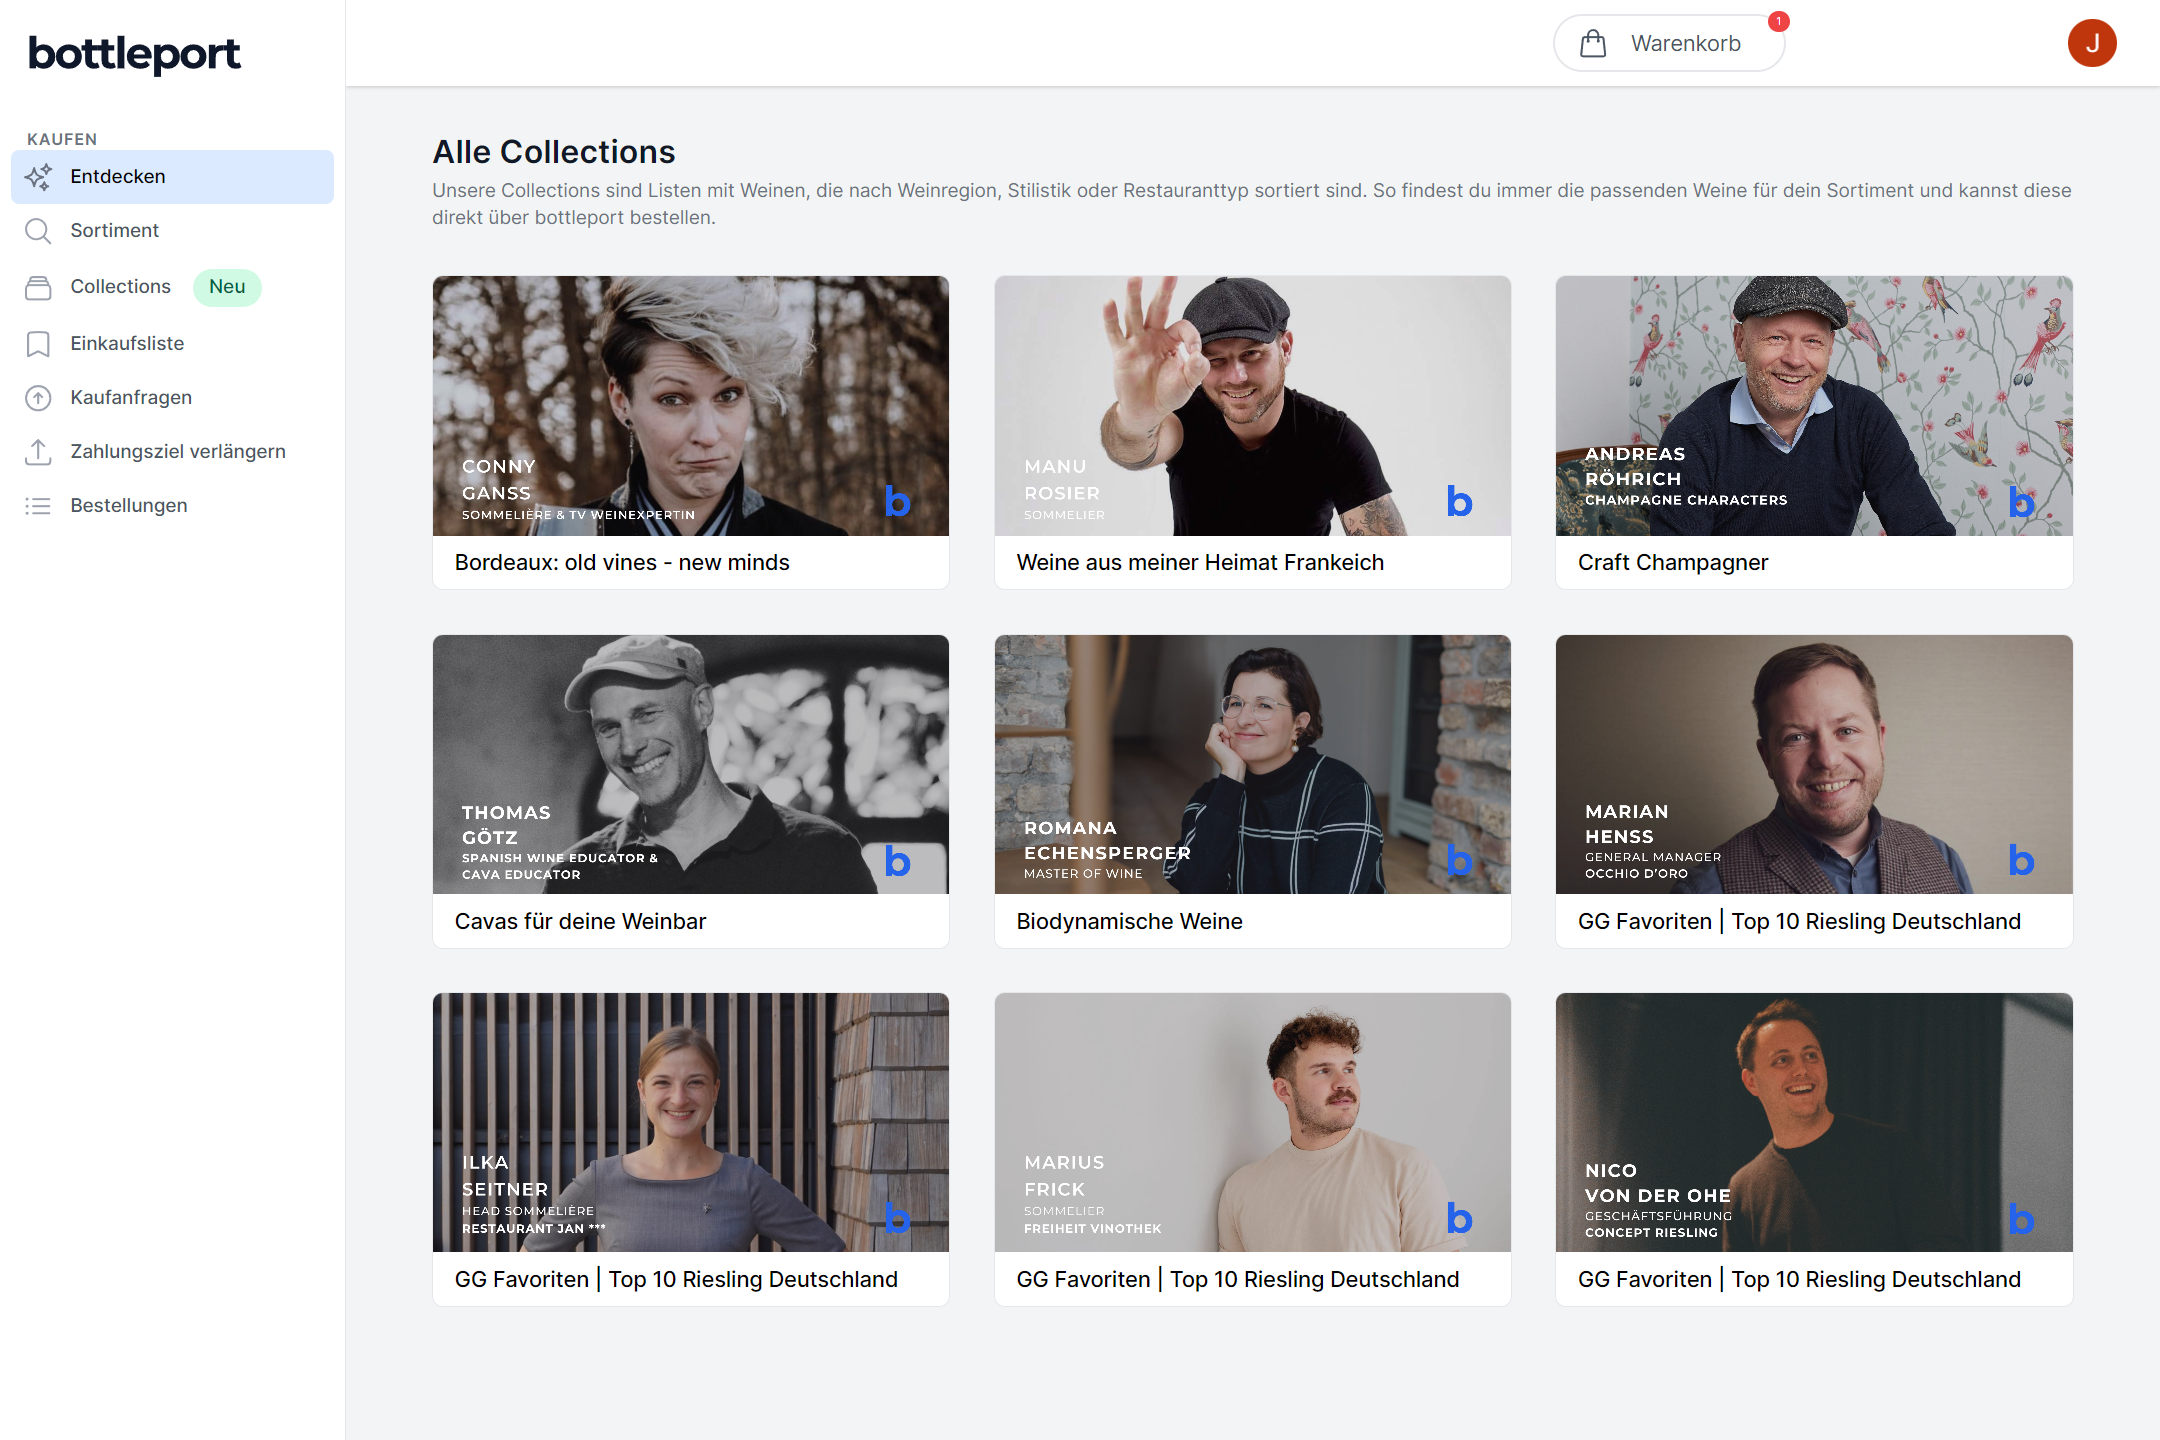This screenshot has width=2160, height=1440.
Task: Click the blue b logo on Nico von der Ohe card
Action: tap(2021, 1218)
